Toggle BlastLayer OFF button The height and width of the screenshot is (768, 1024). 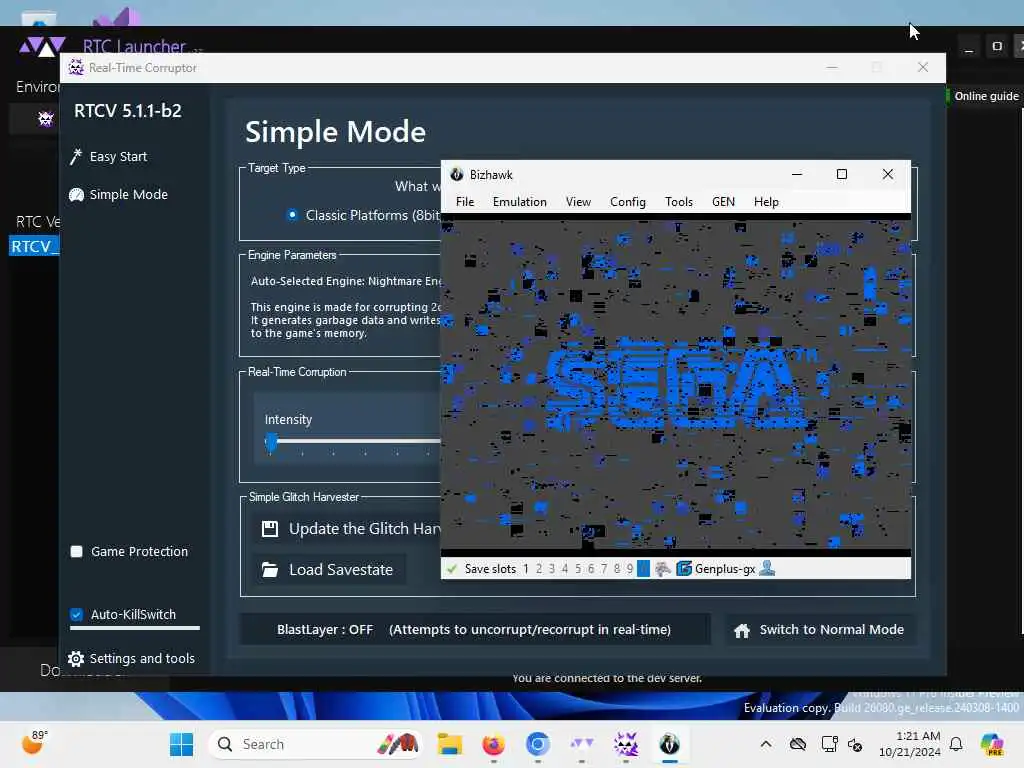(475, 630)
